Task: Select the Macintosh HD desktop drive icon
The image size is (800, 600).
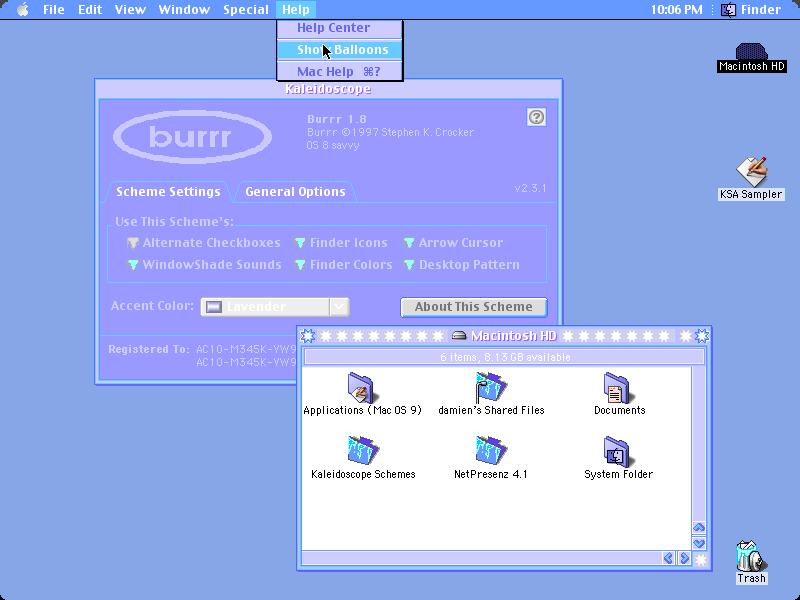Action: click(x=751, y=52)
